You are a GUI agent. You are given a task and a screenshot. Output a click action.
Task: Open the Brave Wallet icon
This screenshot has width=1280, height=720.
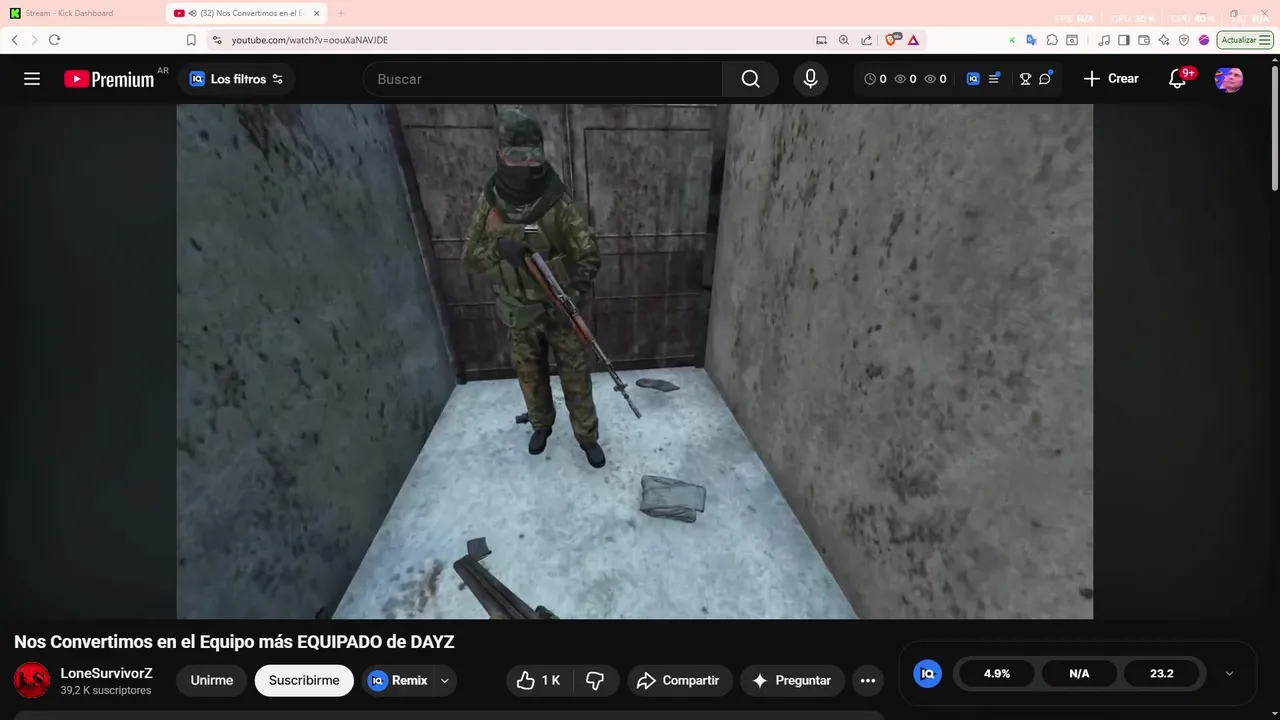pyautogui.click(x=1144, y=40)
